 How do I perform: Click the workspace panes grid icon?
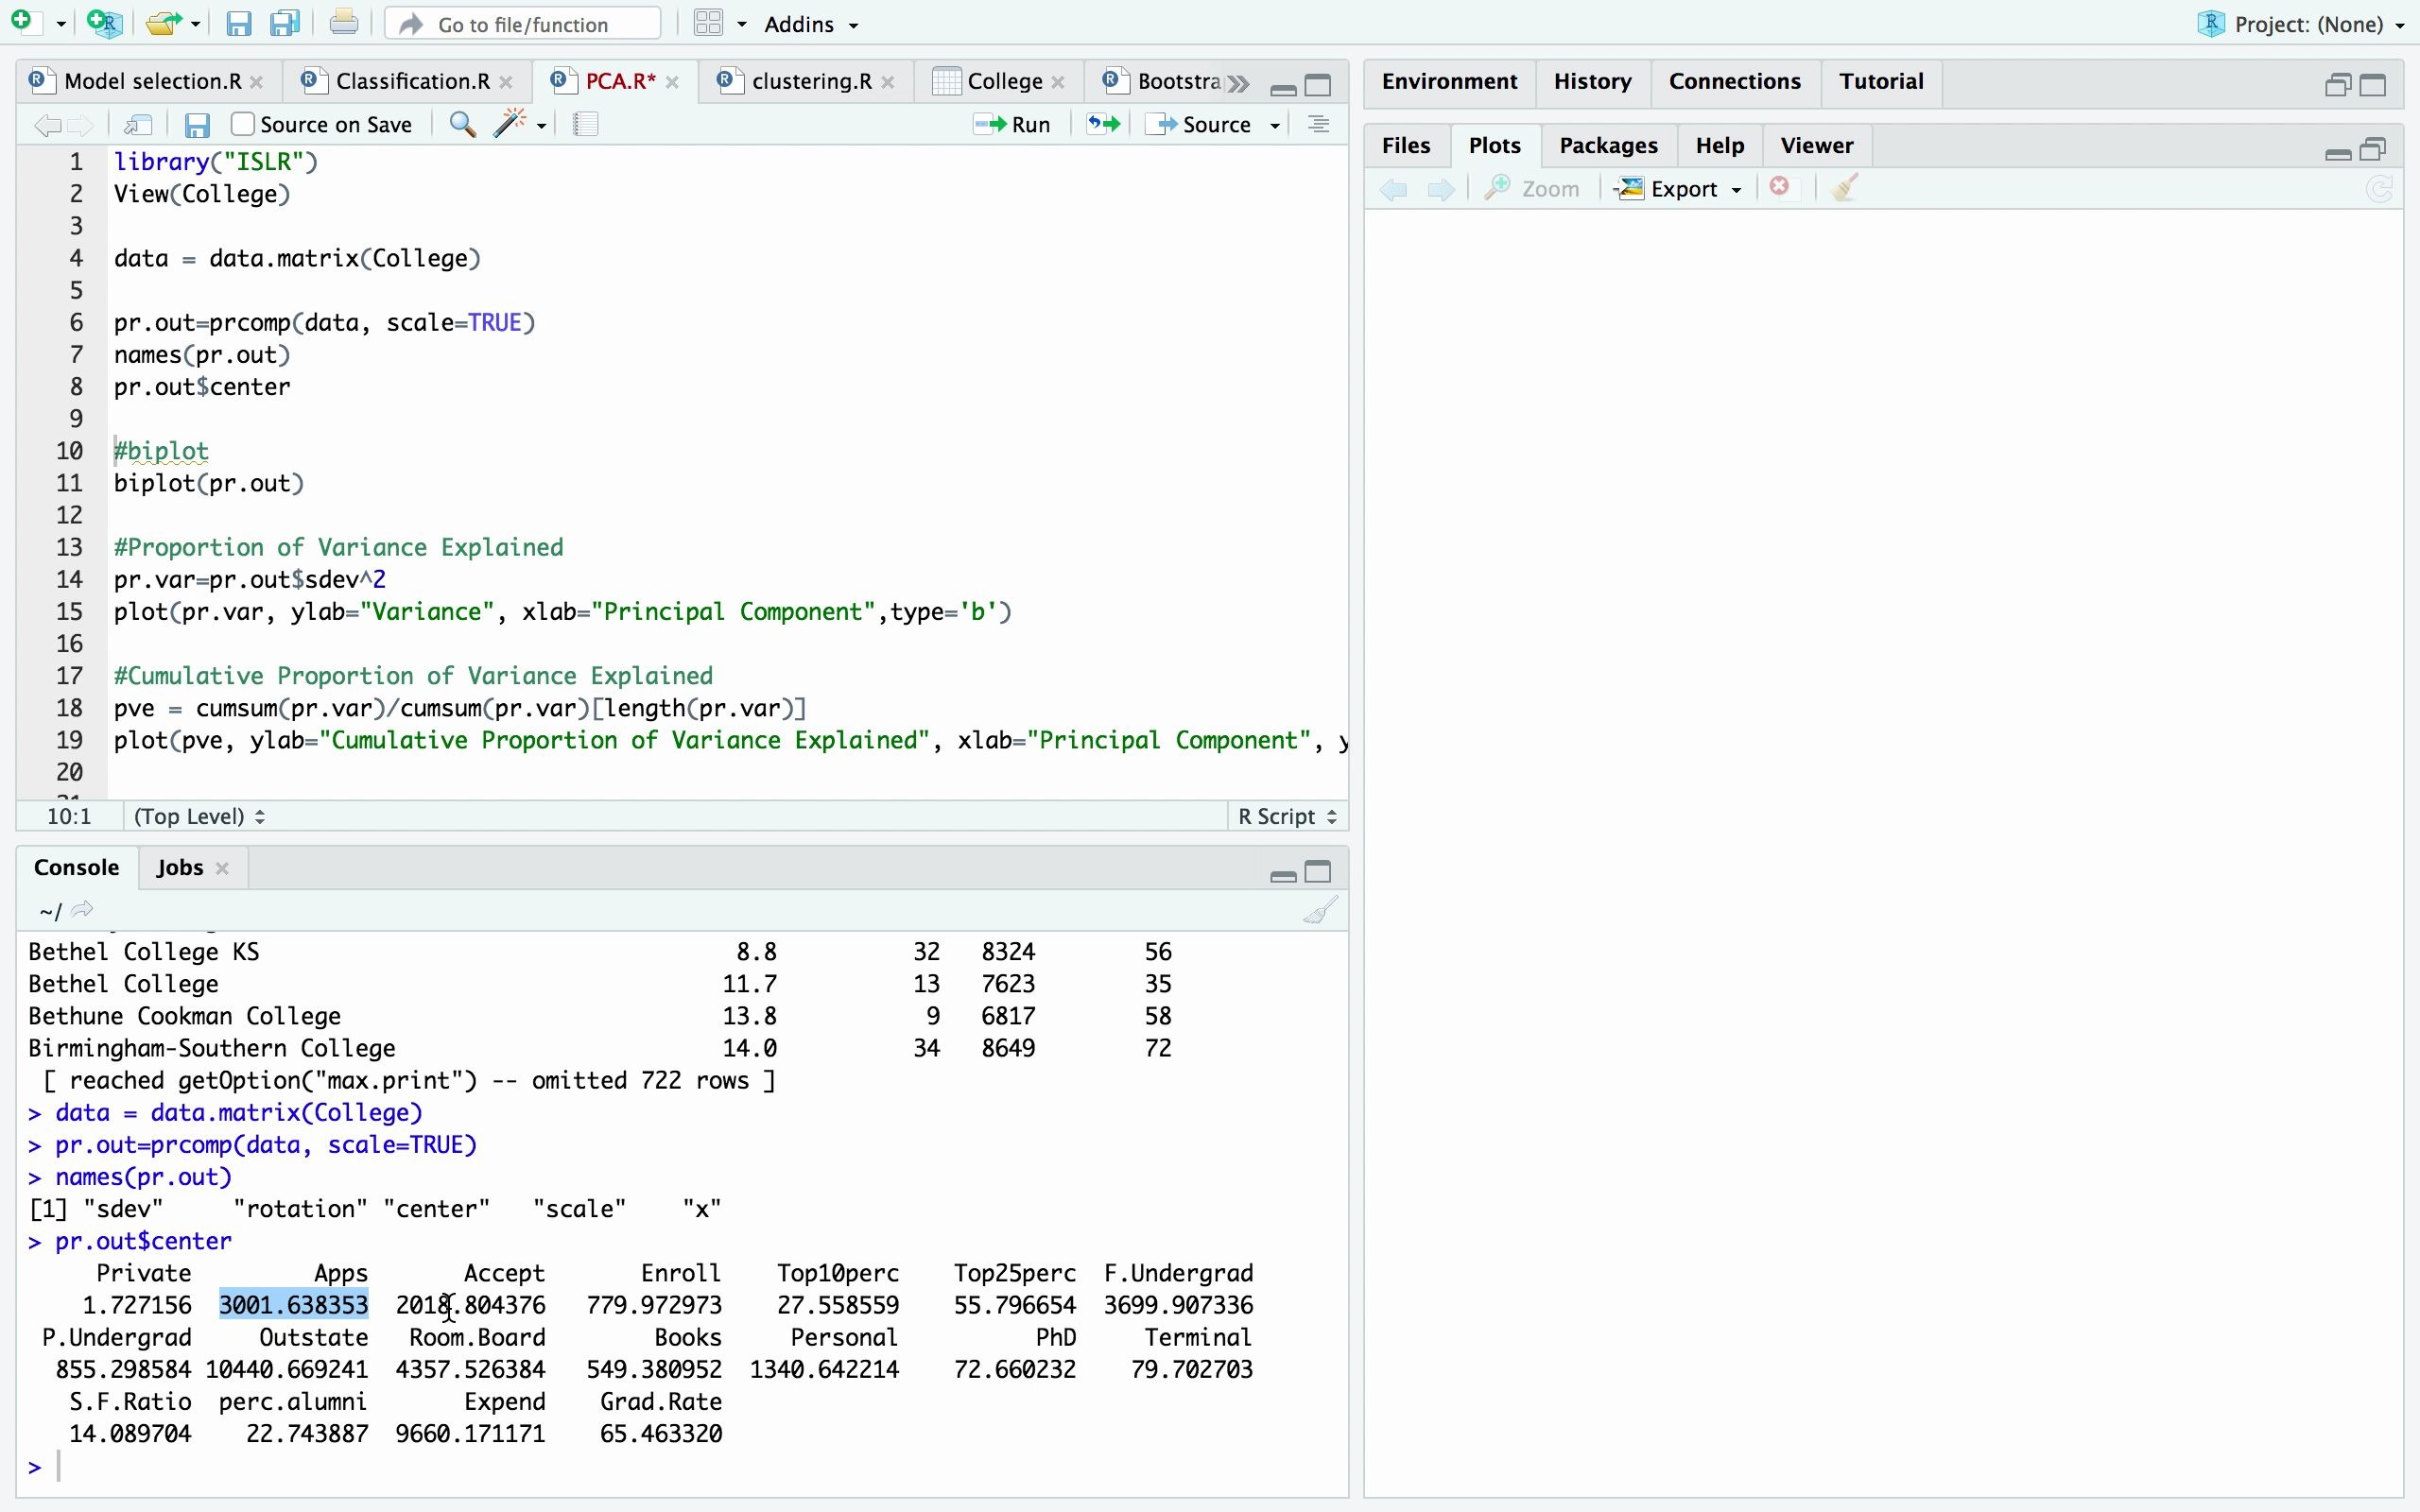coord(709,23)
